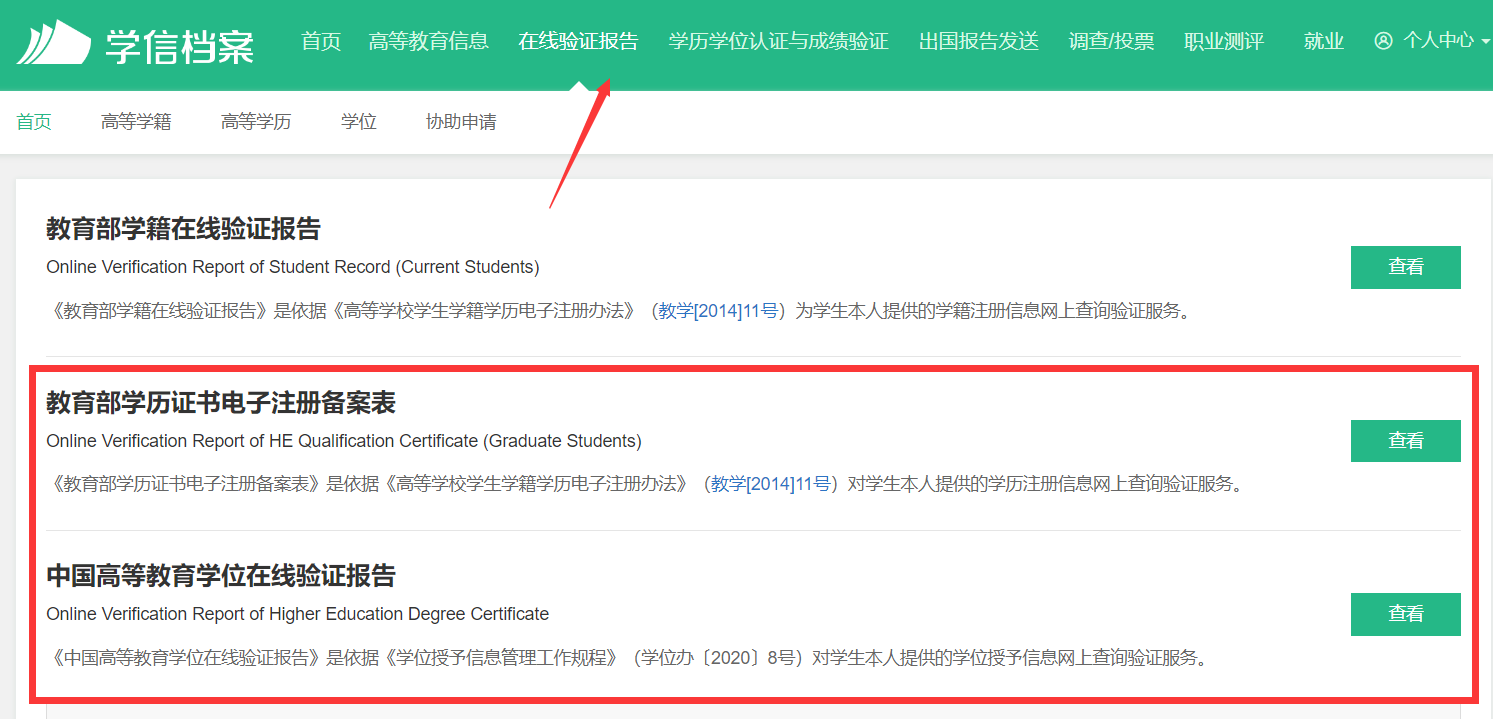View the 教育部学历证书电子注册备案表
Image resolution: width=1493 pixels, height=719 pixels.
click(x=1405, y=441)
